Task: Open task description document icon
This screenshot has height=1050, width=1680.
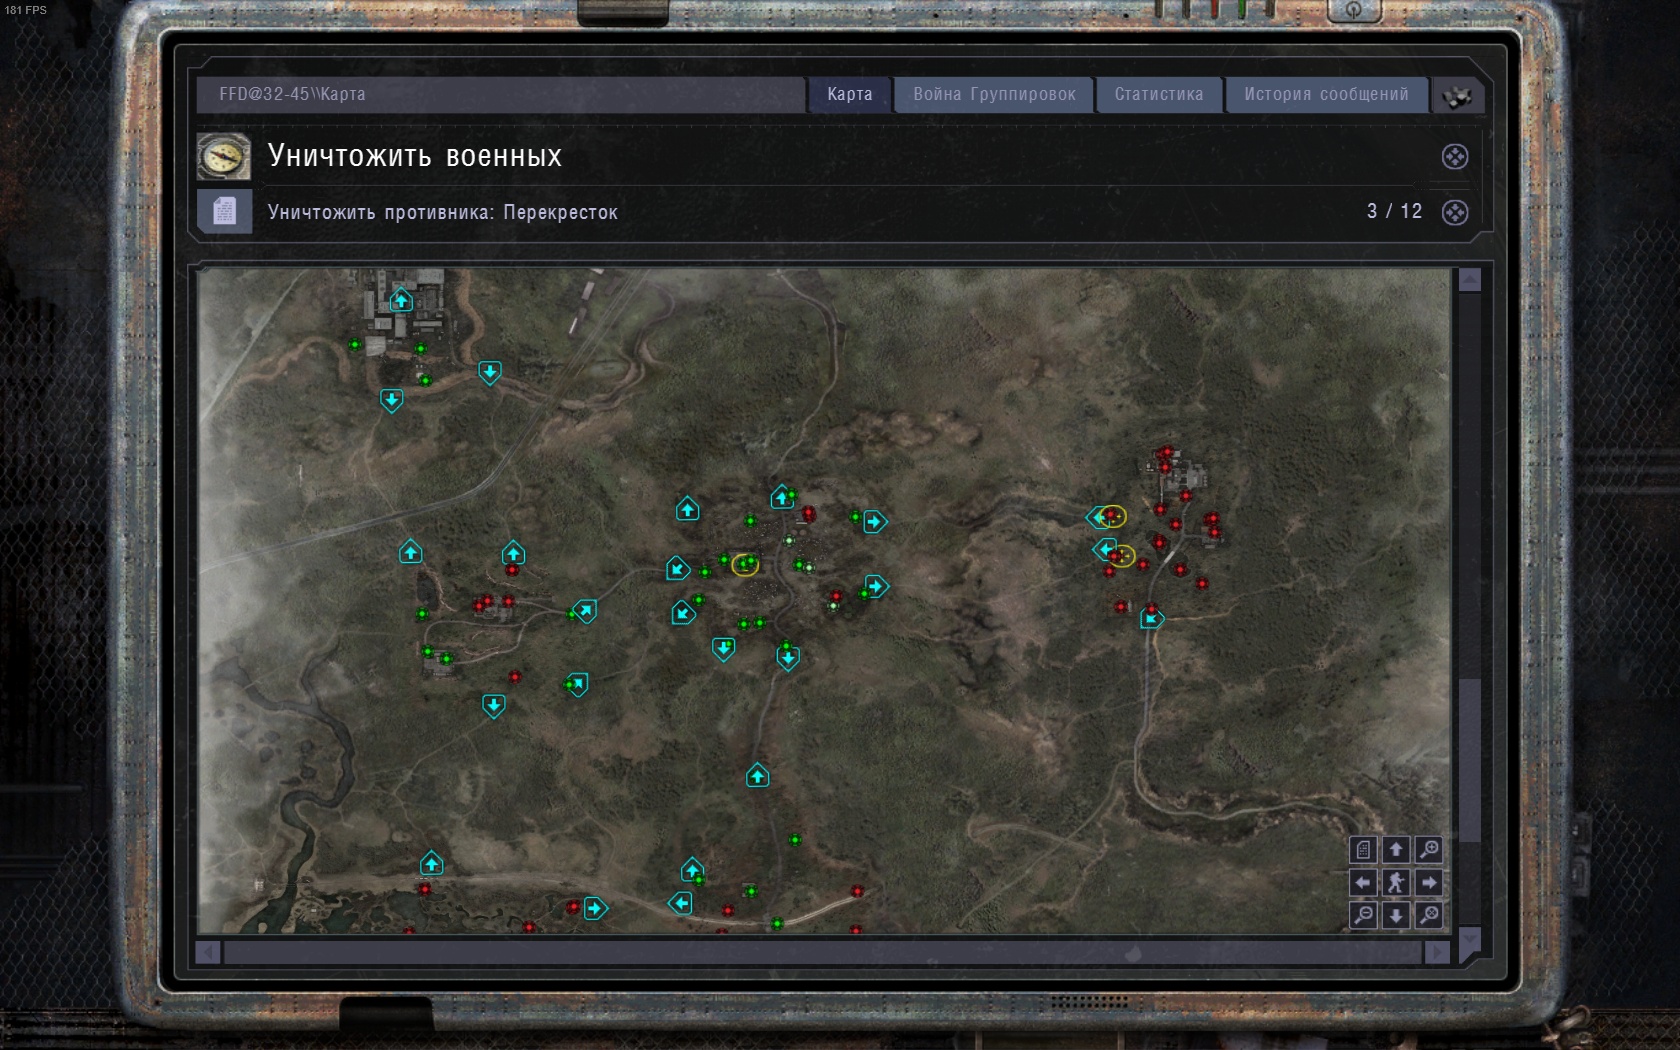Action: tap(224, 212)
